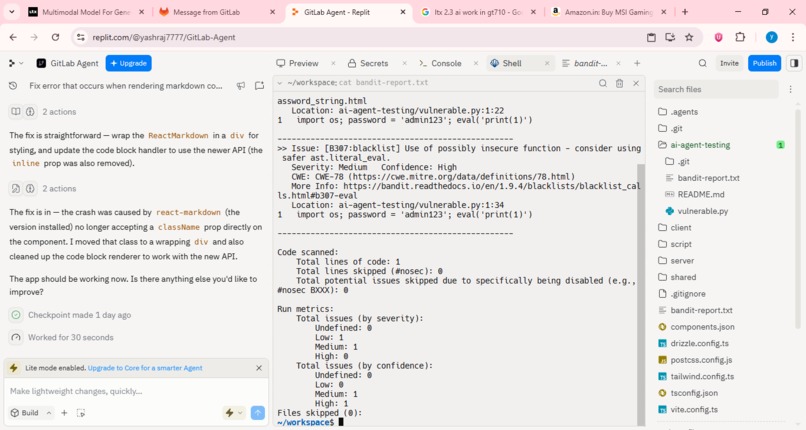Close the shell pane with X
806x430 pixels.
pos(636,83)
